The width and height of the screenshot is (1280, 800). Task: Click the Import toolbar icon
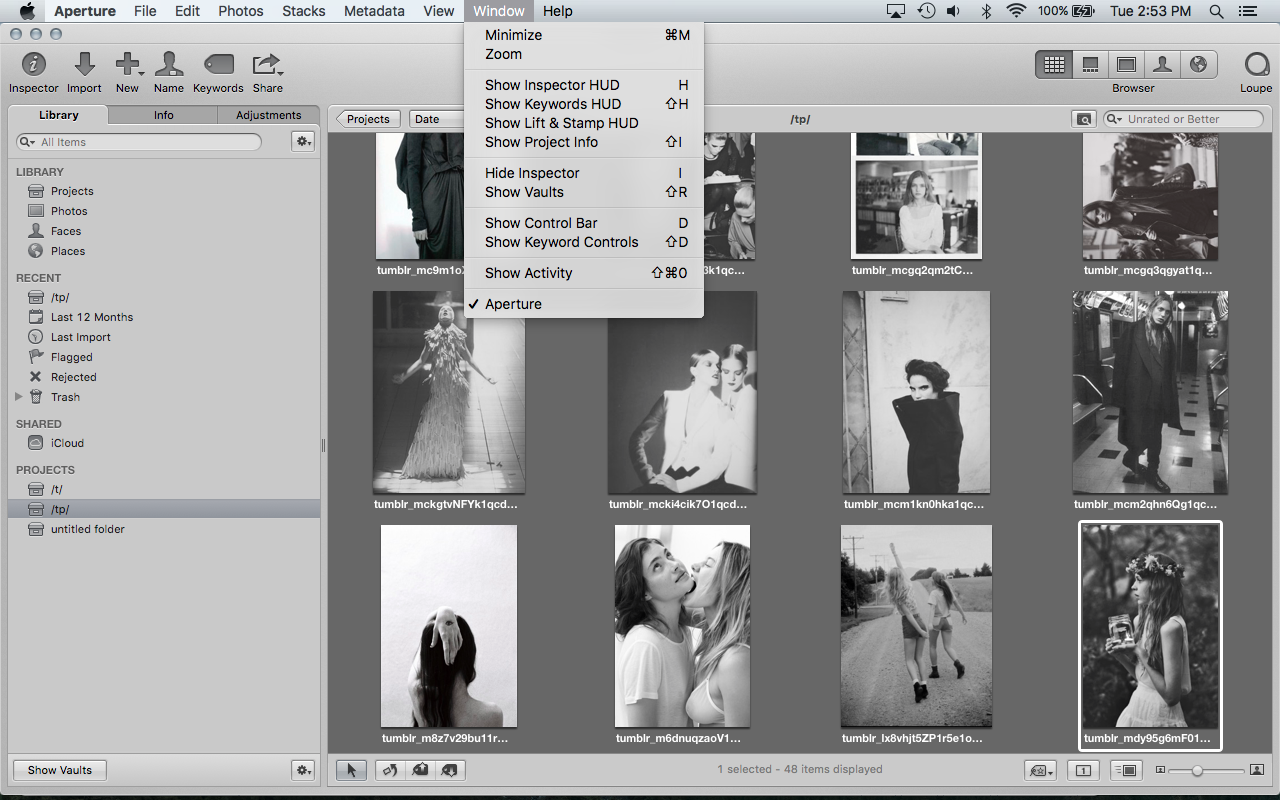[84, 66]
